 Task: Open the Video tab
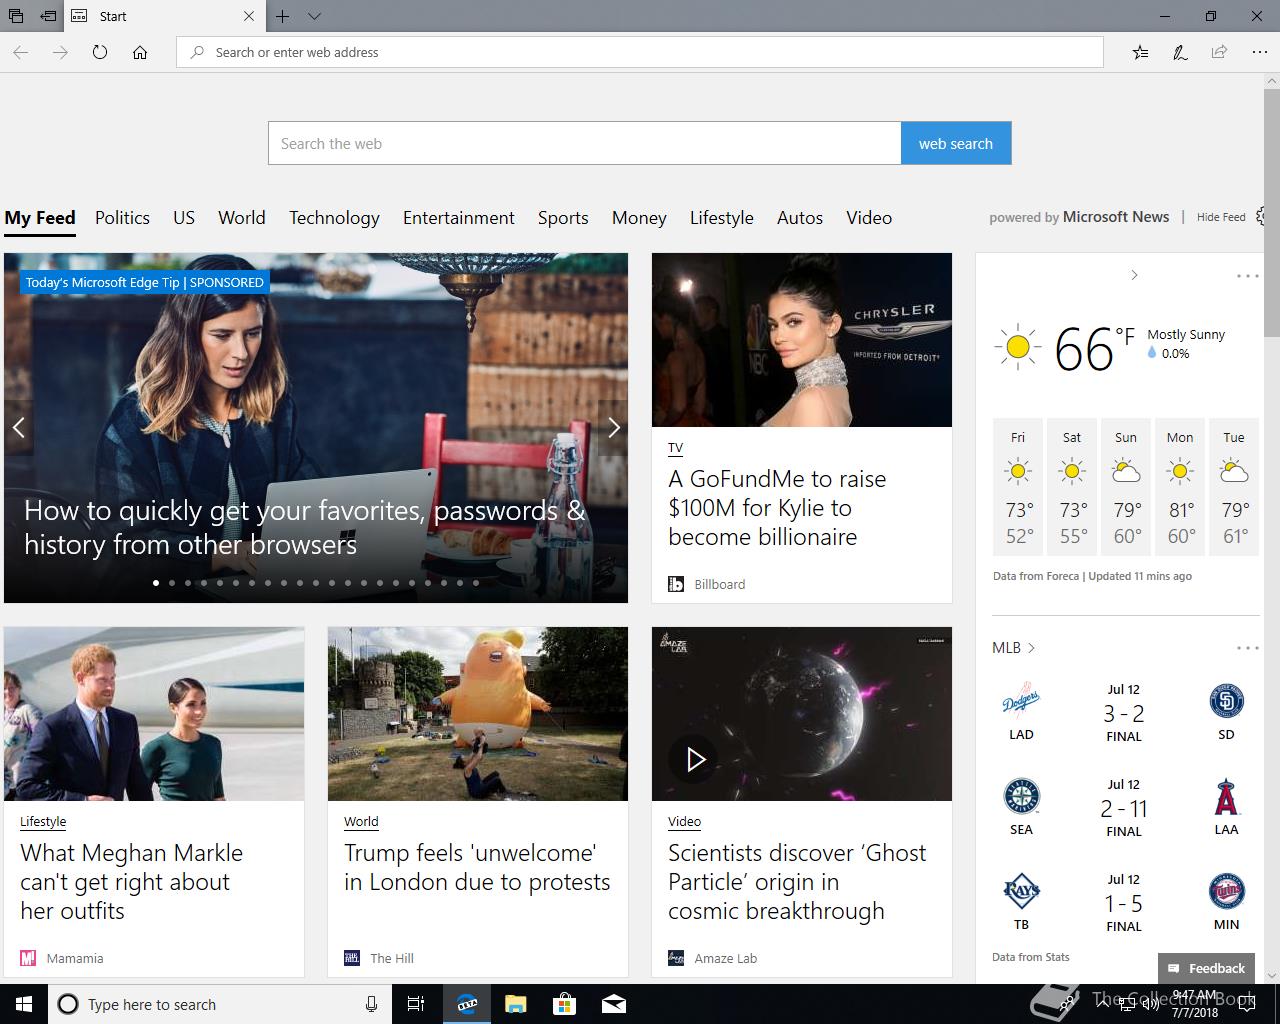point(869,218)
